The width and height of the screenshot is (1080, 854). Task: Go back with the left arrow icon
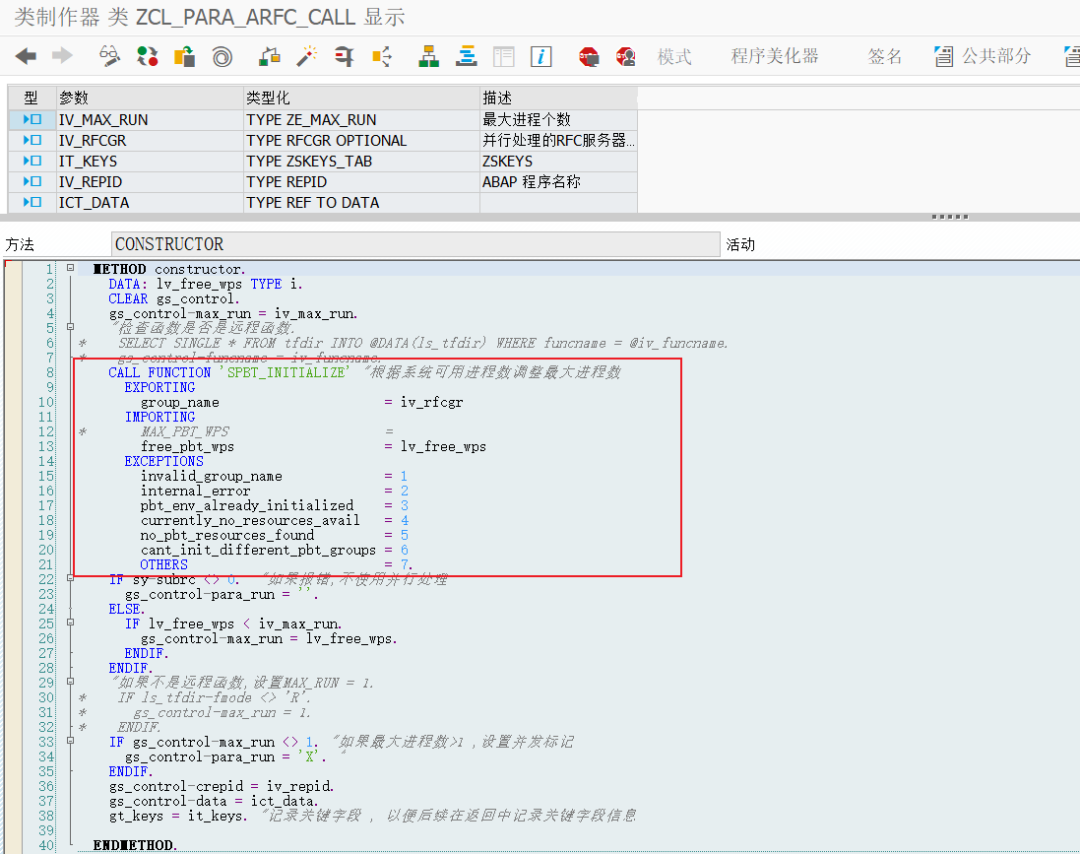coord(25,56)
